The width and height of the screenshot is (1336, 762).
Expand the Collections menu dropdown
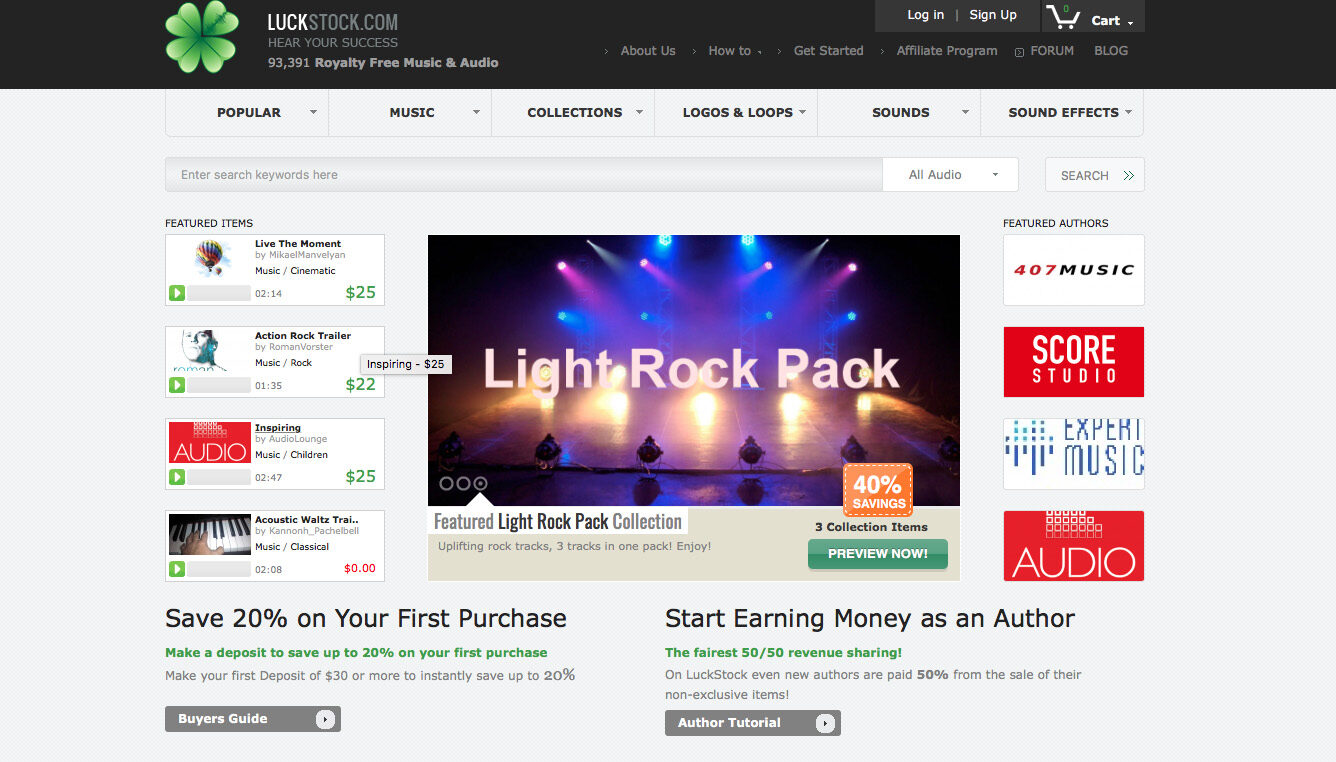[x=639, y=112]
